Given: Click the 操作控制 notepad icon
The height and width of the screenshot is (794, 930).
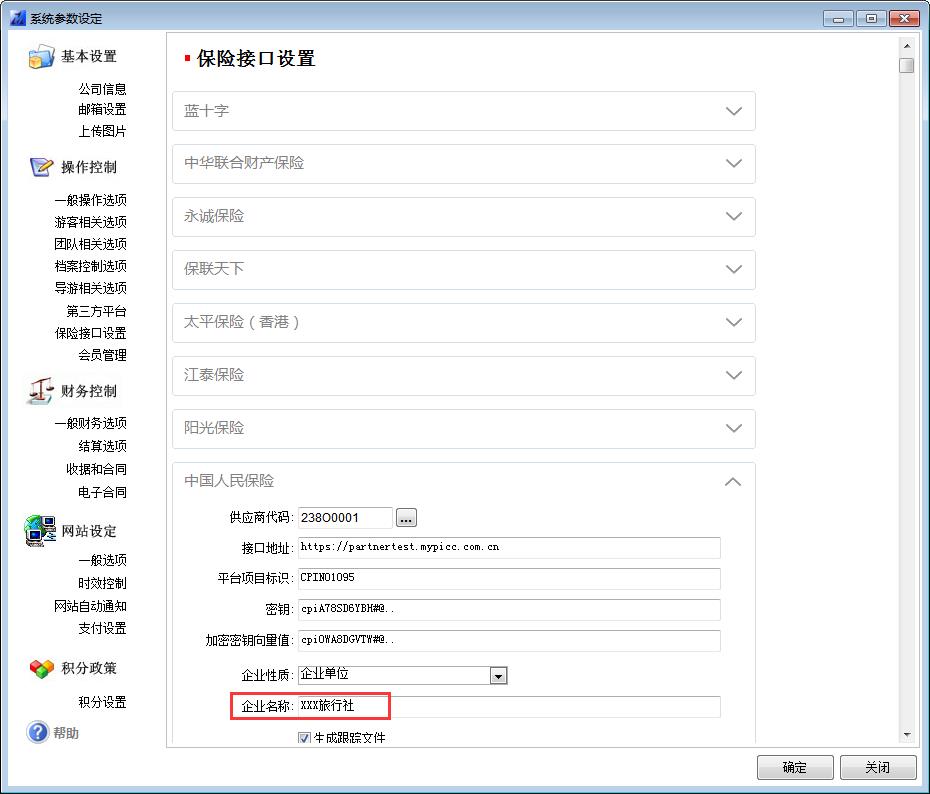Looking at the screenshot, I should pyautogui.click(x=41, y=167).
